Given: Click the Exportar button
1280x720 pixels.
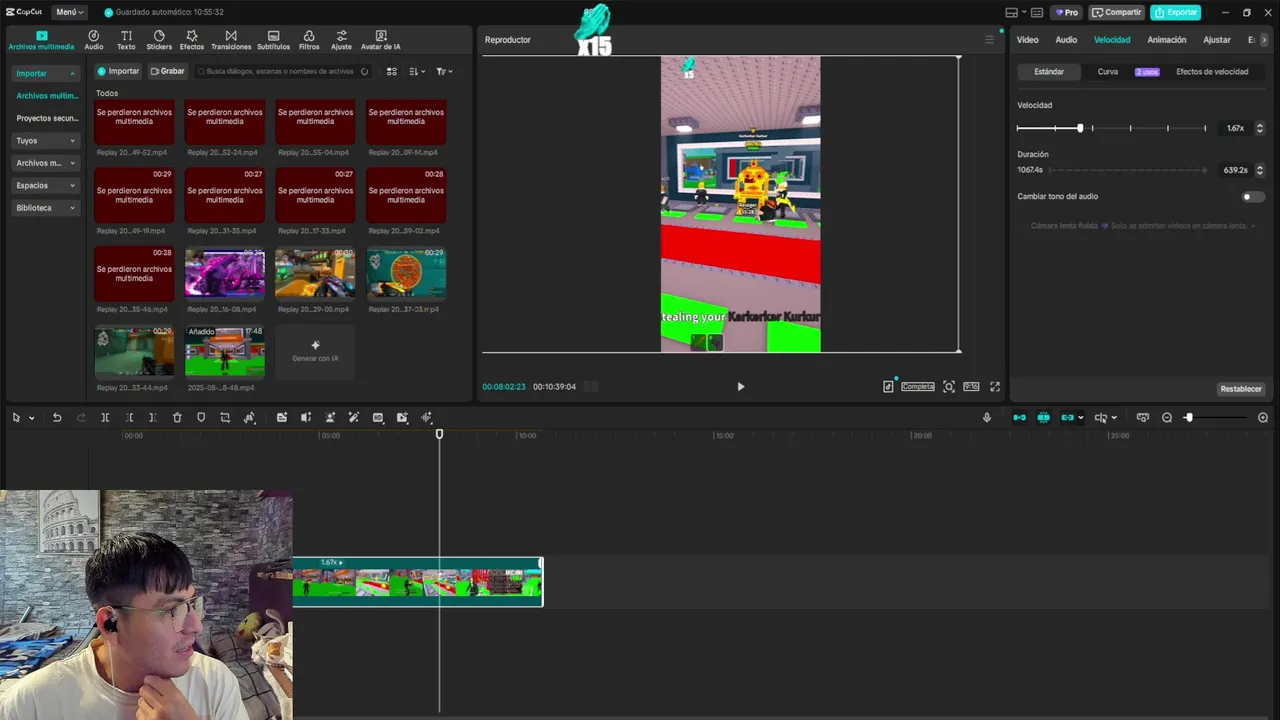Looking at the screenshot, I should [x=1175, y=12].
